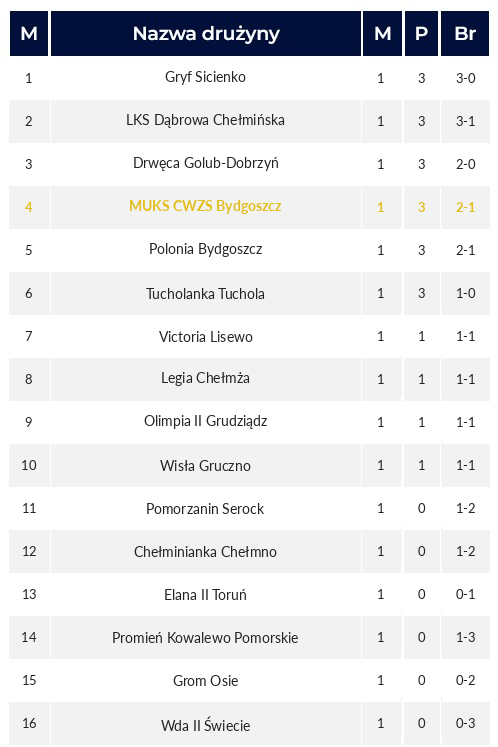Click Wda II Świecie team name
The height and width of the screenshot is (747, 498).
point(205,725)
